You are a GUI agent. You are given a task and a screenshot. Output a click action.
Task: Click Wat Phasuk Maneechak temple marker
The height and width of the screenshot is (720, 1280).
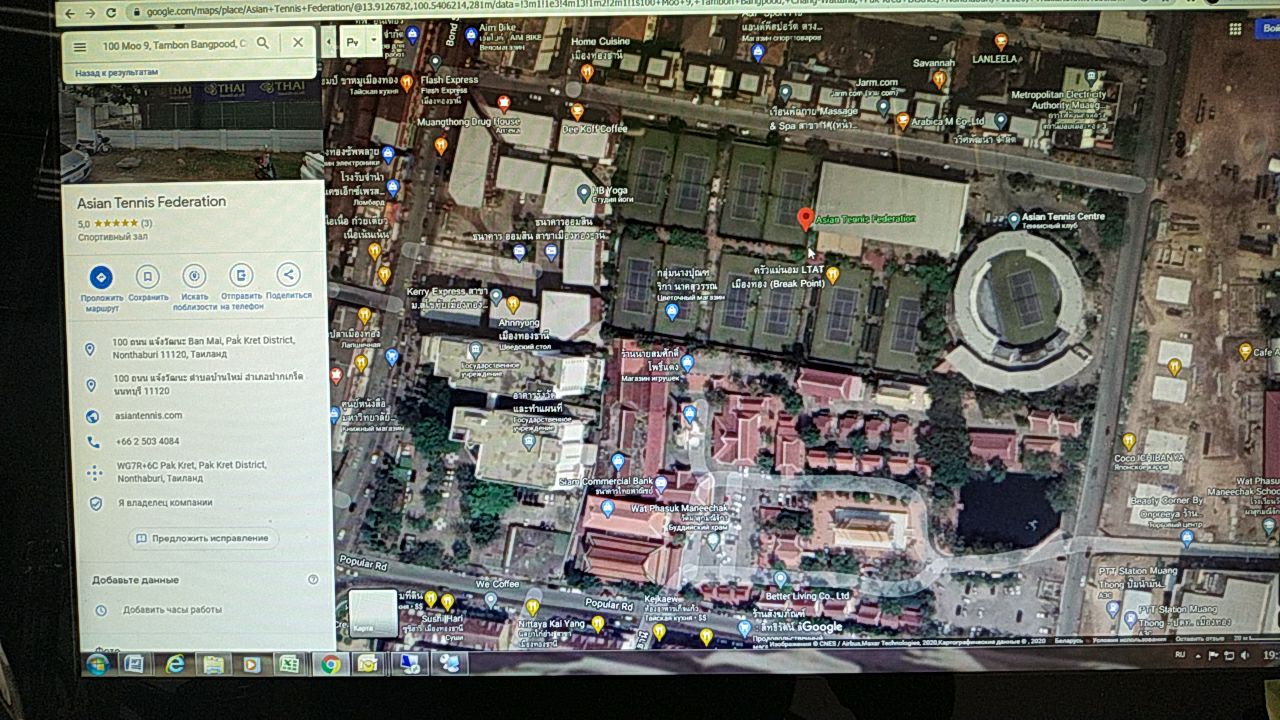point(712,540)
